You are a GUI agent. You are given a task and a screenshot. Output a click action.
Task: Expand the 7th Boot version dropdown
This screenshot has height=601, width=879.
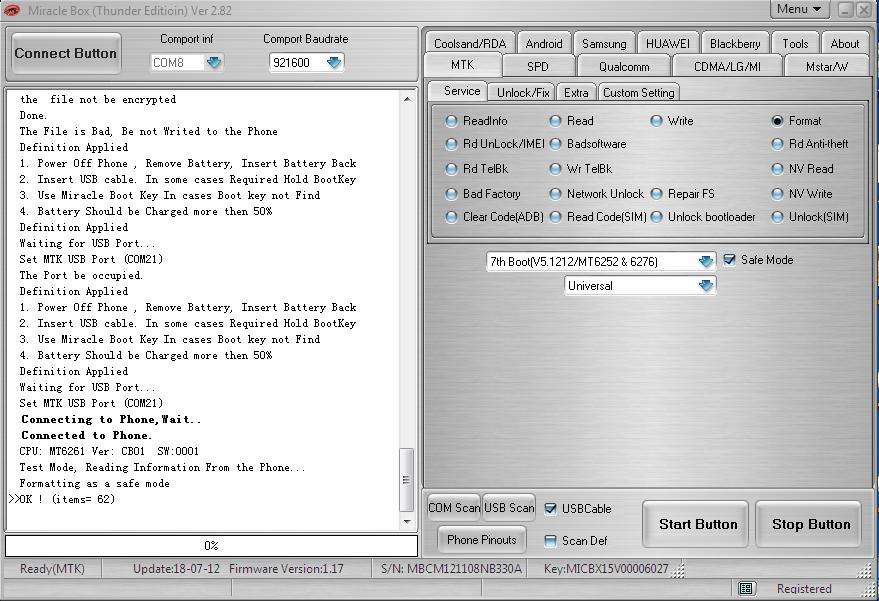(x=706, y=261)
